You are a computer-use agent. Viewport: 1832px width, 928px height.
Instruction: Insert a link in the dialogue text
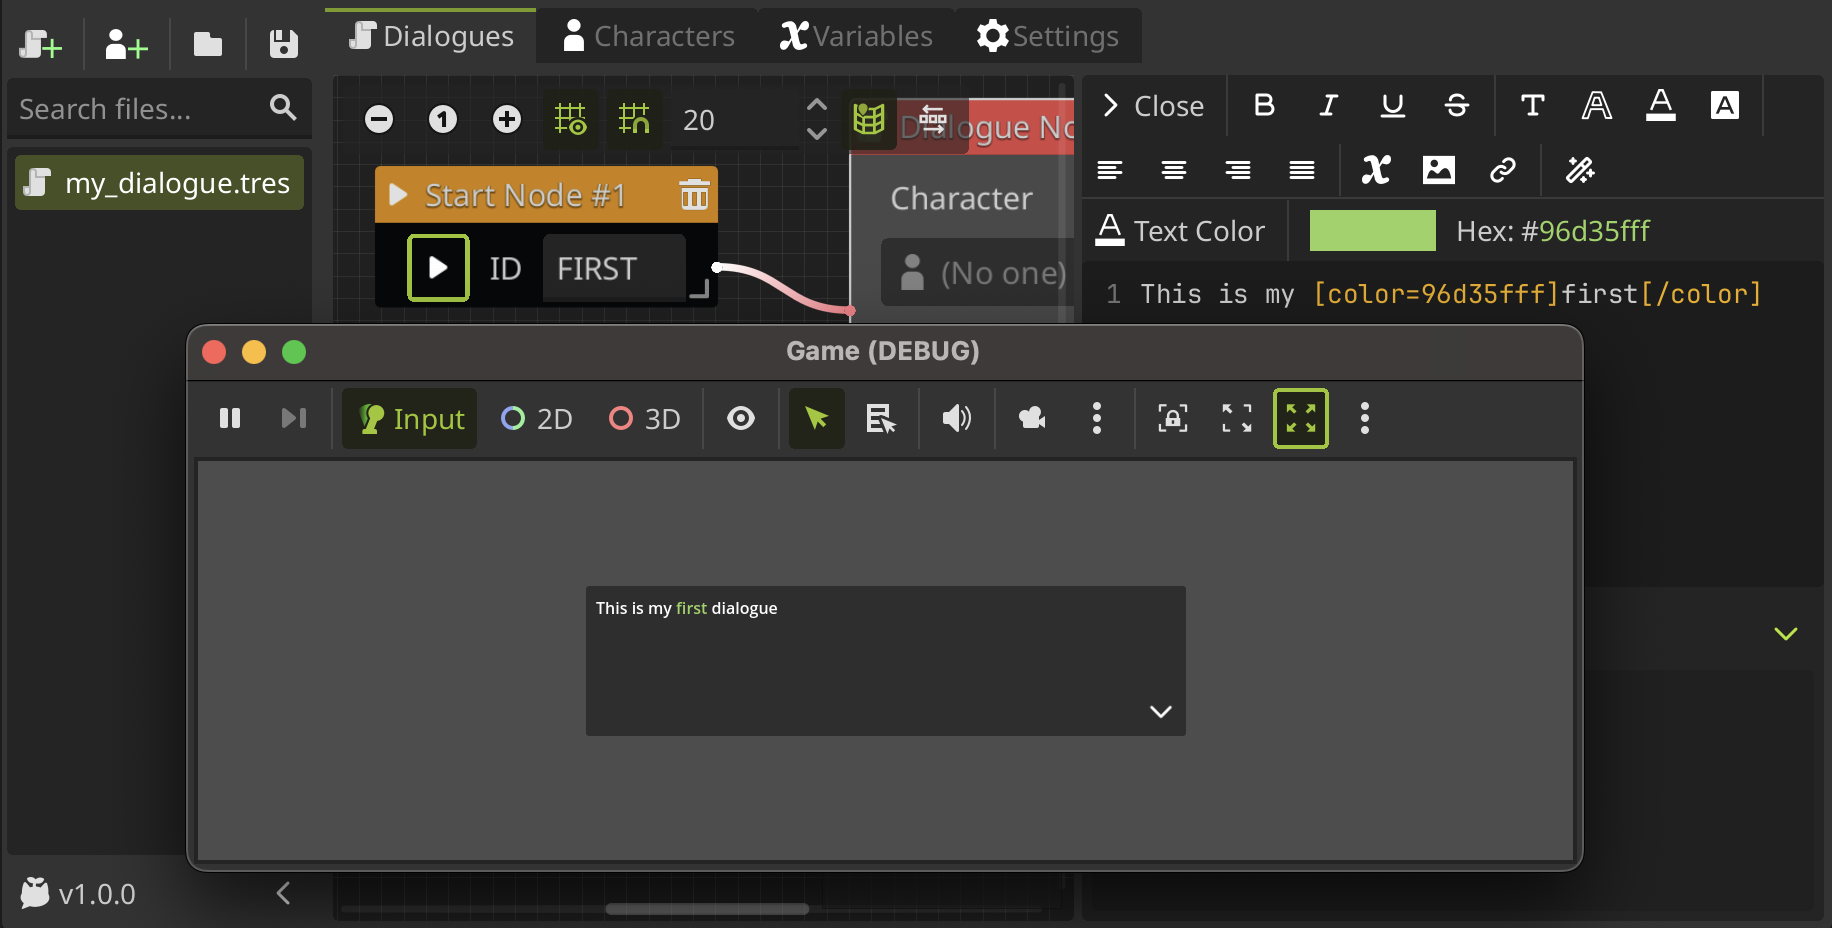coord(1504,170)
